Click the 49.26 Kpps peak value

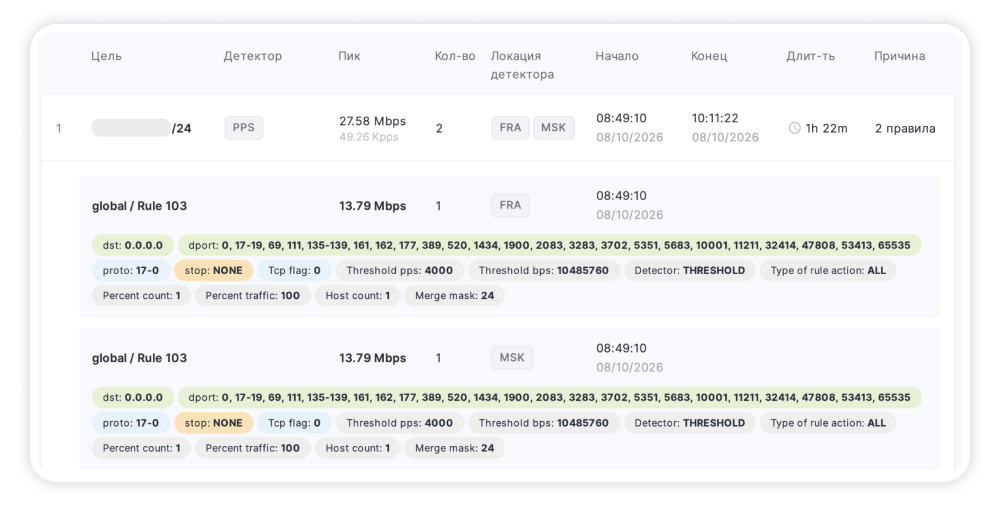(x=369, y=137)
